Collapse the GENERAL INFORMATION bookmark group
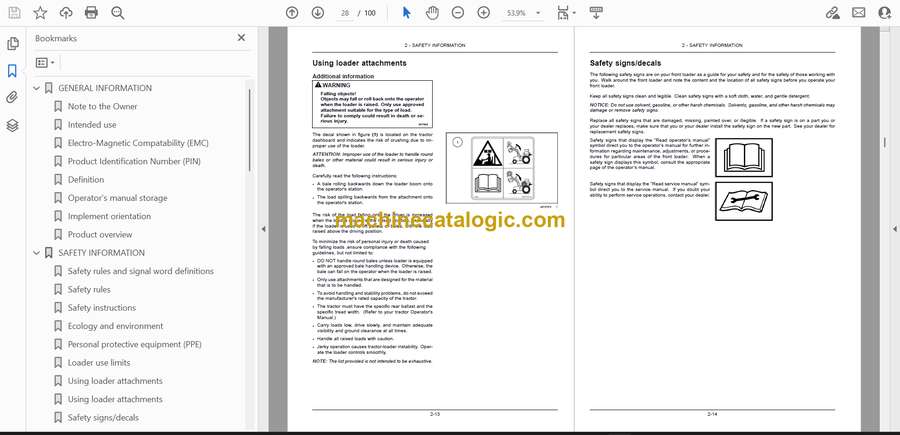 coord(36,88)
